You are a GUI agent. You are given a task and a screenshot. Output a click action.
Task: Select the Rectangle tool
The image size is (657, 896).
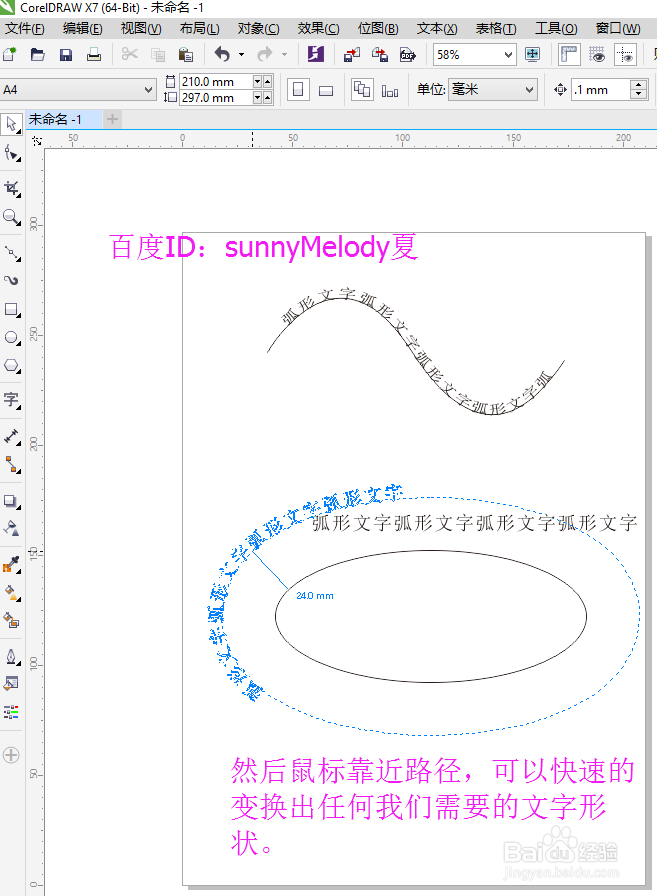point(11,310)
